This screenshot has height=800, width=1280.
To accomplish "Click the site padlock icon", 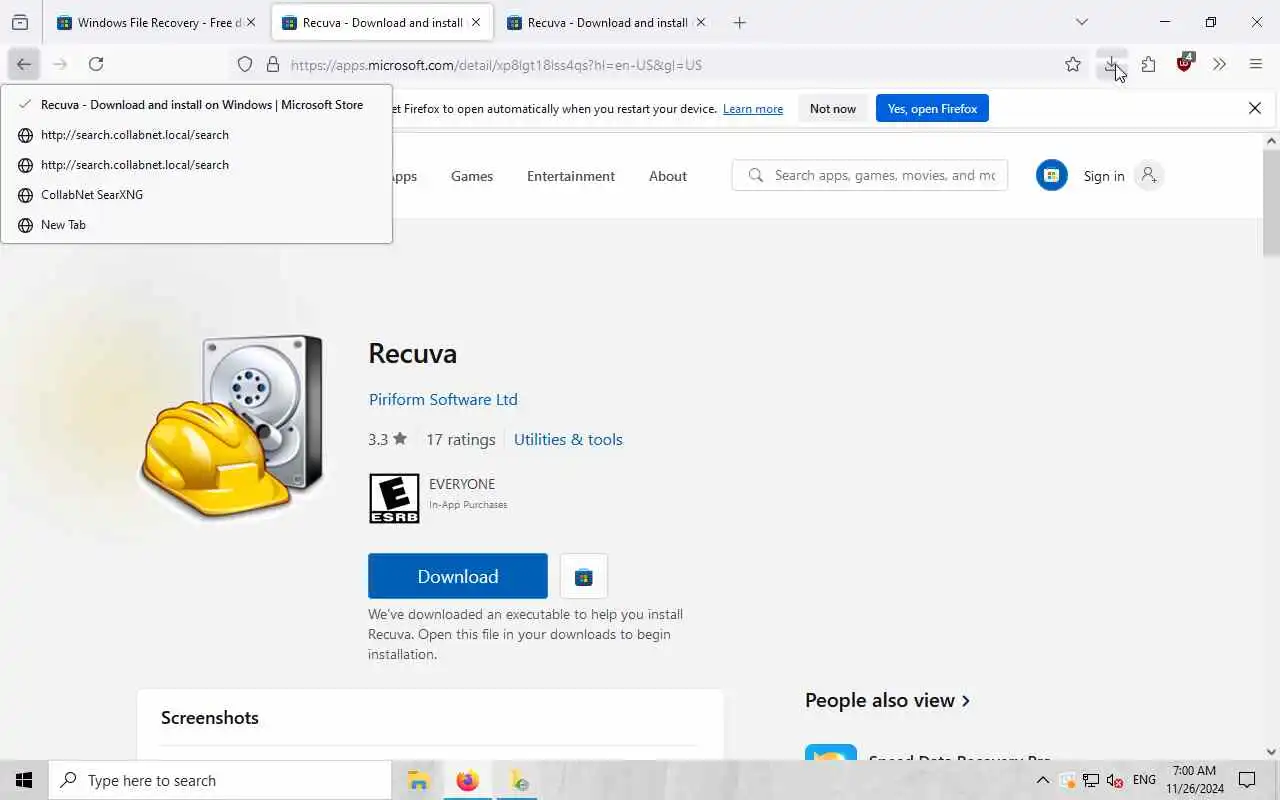I will coord(272,64).
